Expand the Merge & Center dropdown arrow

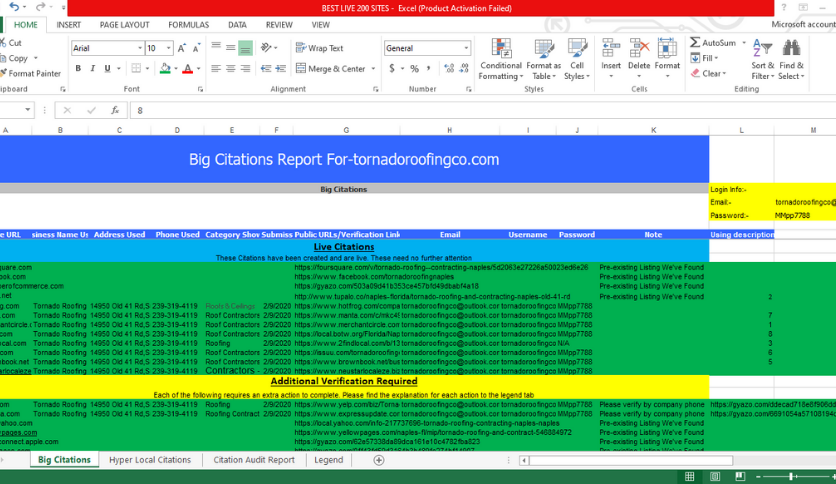point(372,69)
